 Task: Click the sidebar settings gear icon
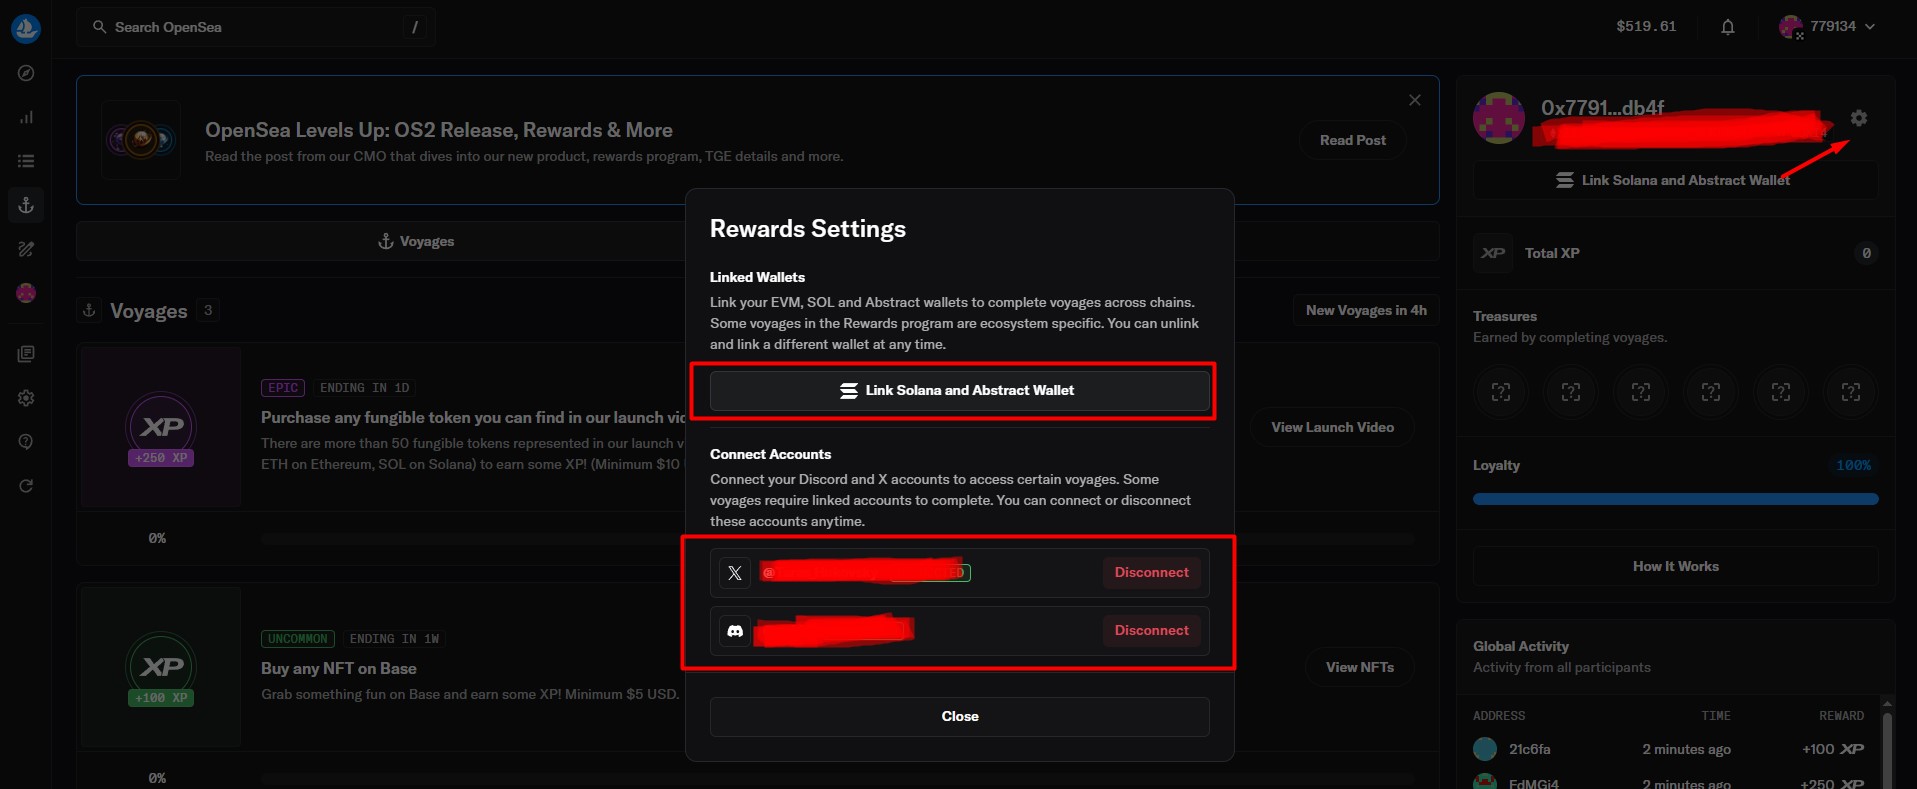(26, 398)
